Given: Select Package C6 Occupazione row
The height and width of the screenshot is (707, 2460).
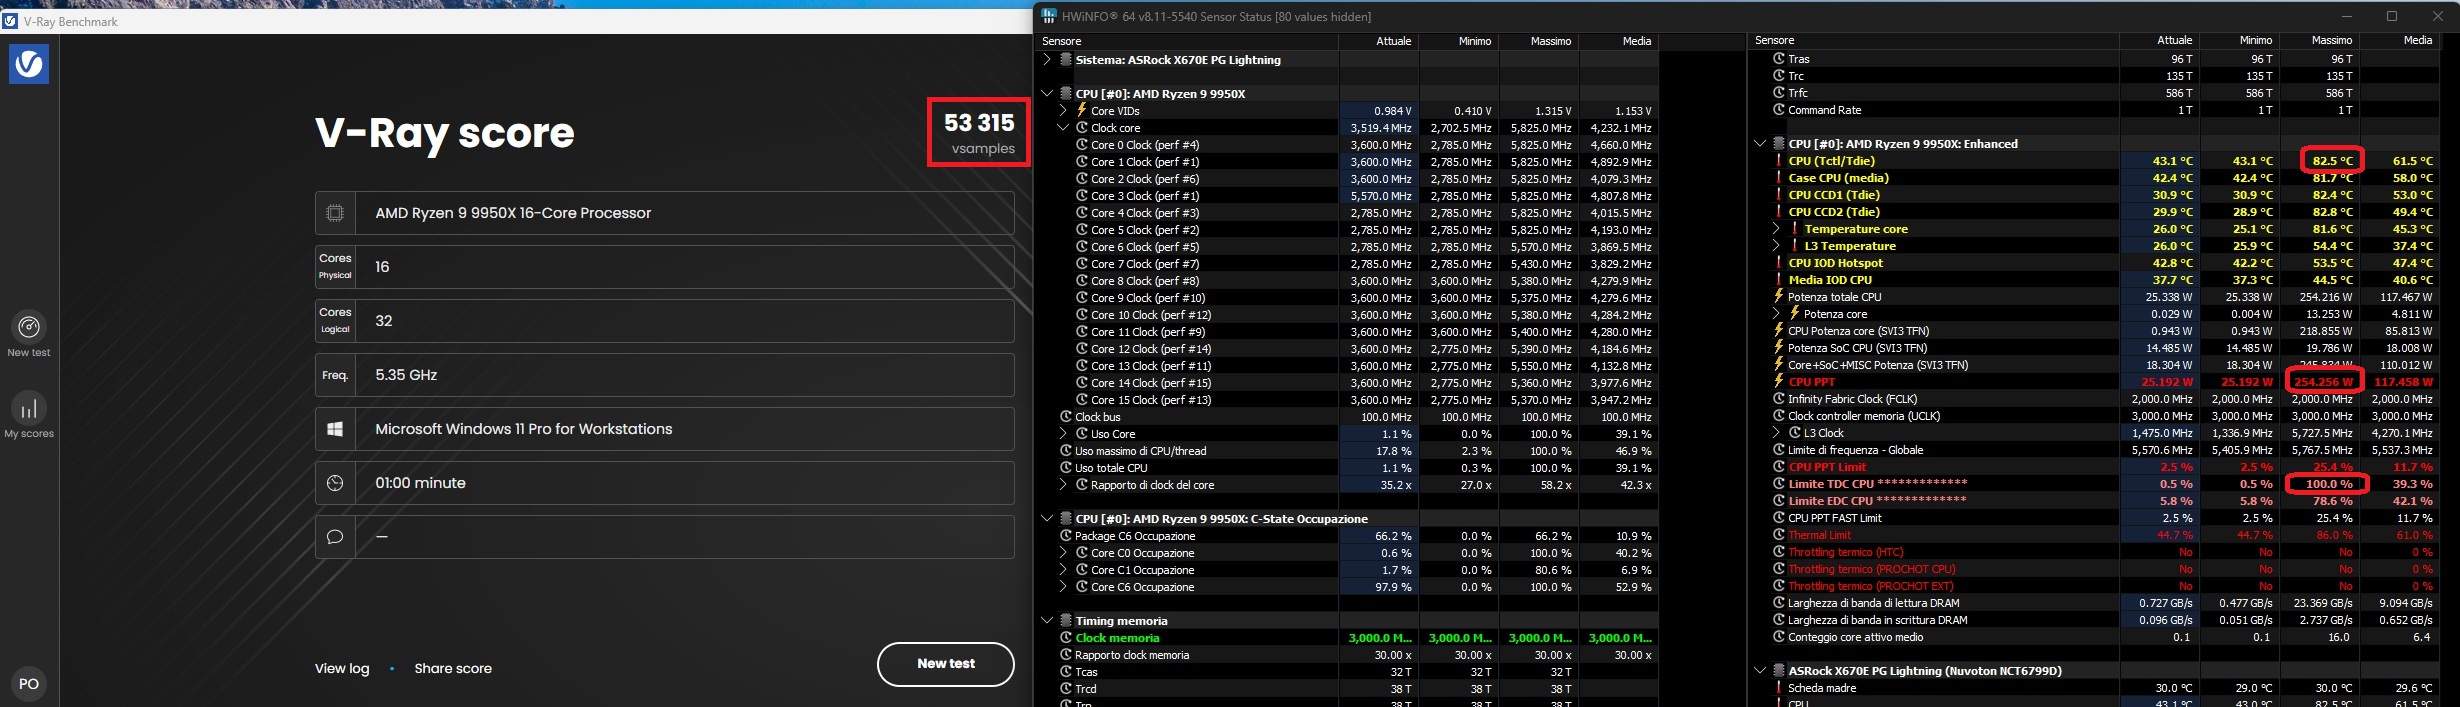Looking at the screenshot, I should [x=1346, y=536].
